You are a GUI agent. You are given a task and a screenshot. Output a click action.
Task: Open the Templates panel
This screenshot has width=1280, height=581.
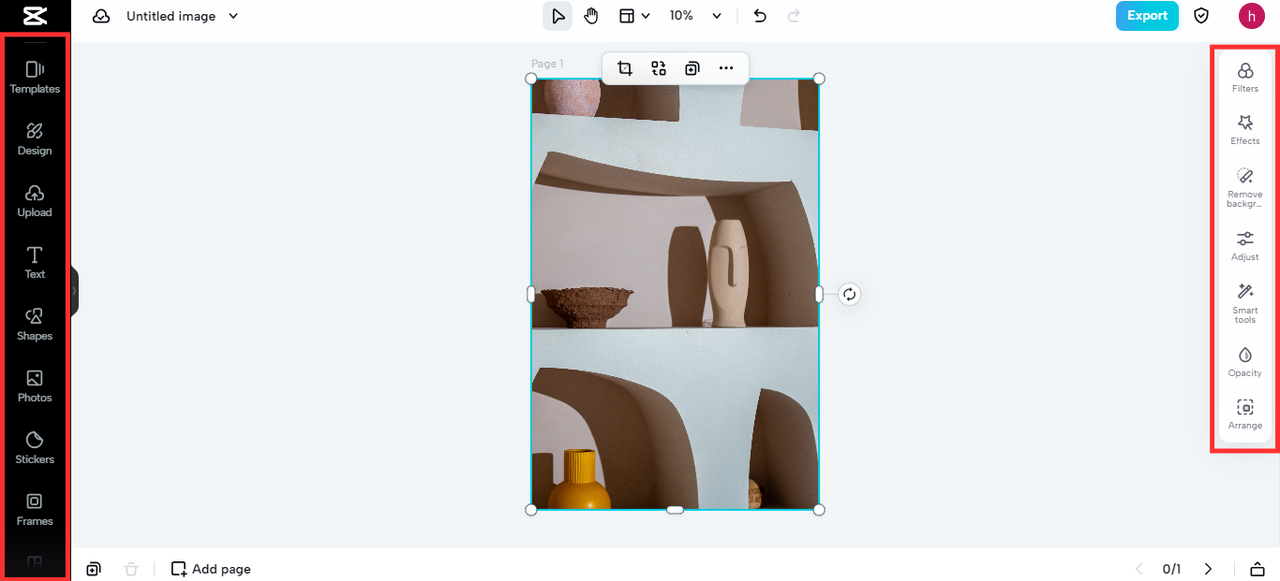[35, 77]
